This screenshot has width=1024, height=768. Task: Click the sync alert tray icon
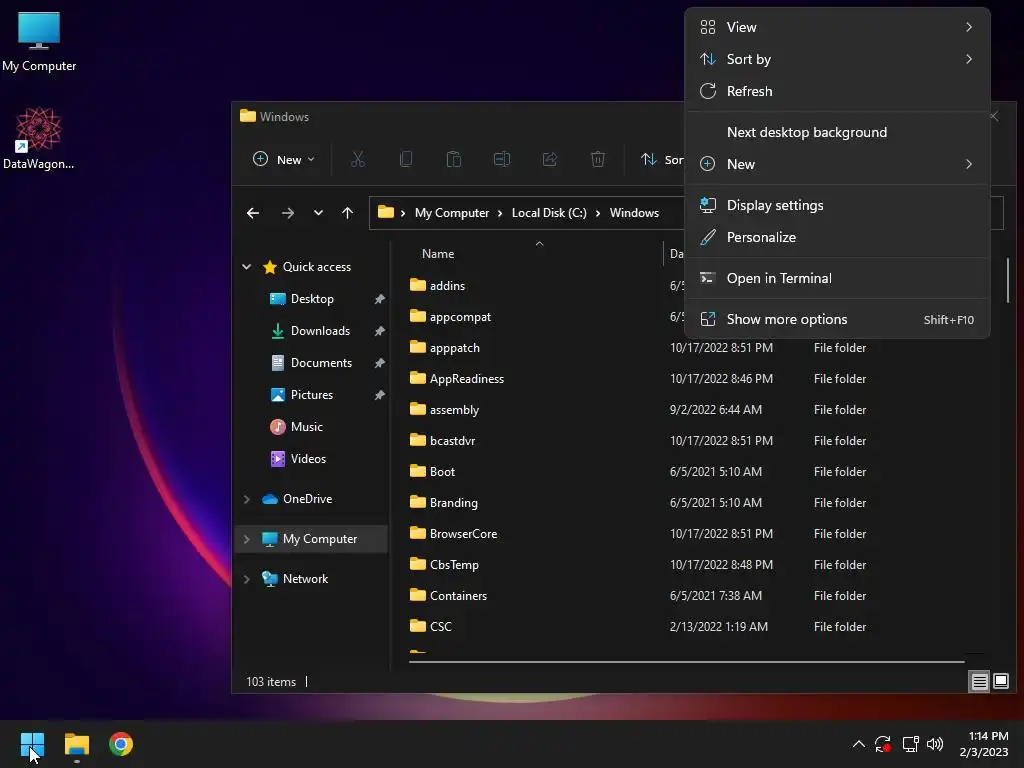(883, 744)
